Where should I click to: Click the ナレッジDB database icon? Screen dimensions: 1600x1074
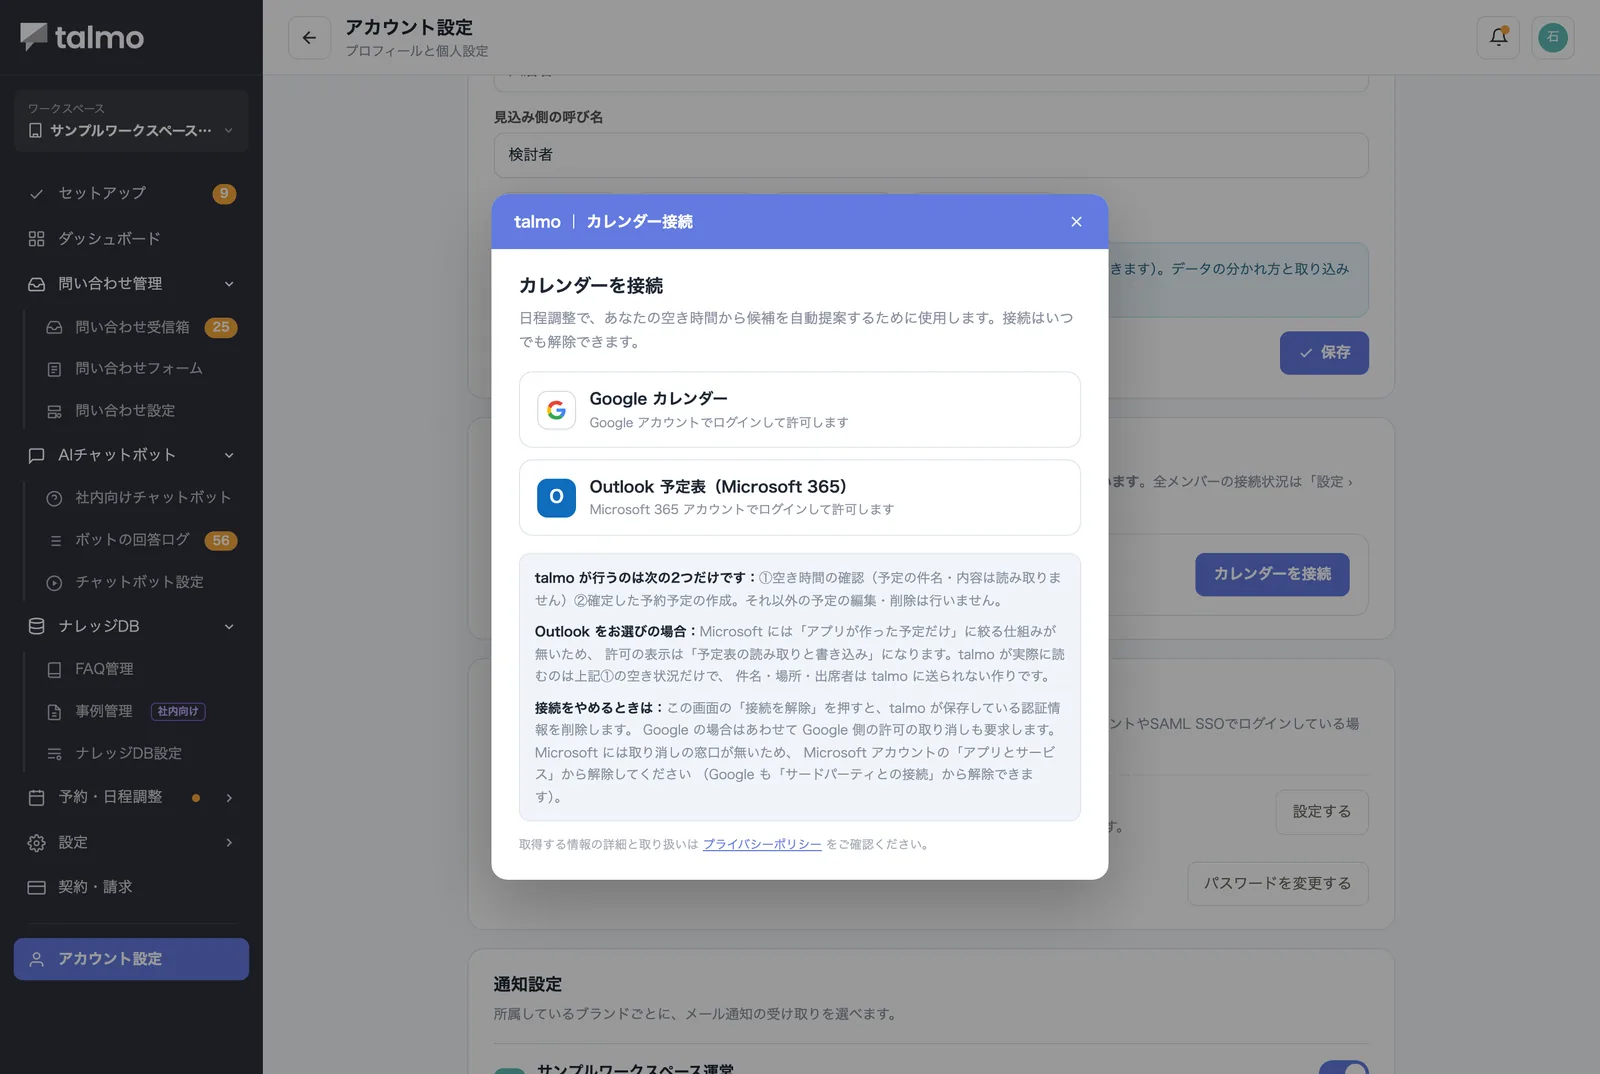[x=37, y=626]
